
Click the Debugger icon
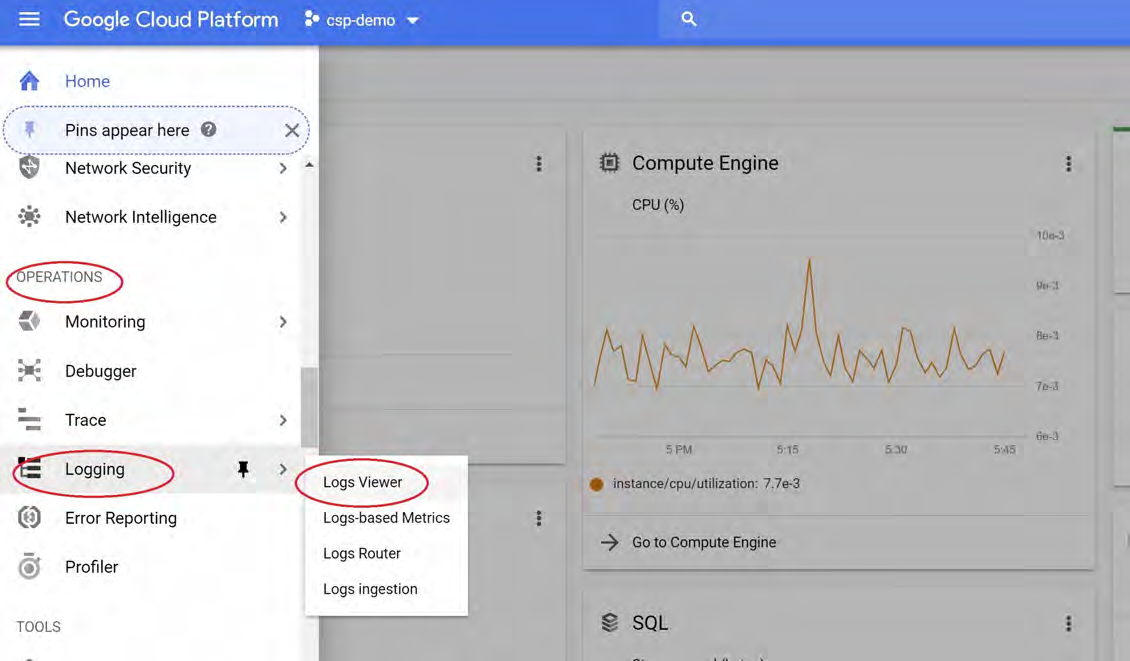30,371
